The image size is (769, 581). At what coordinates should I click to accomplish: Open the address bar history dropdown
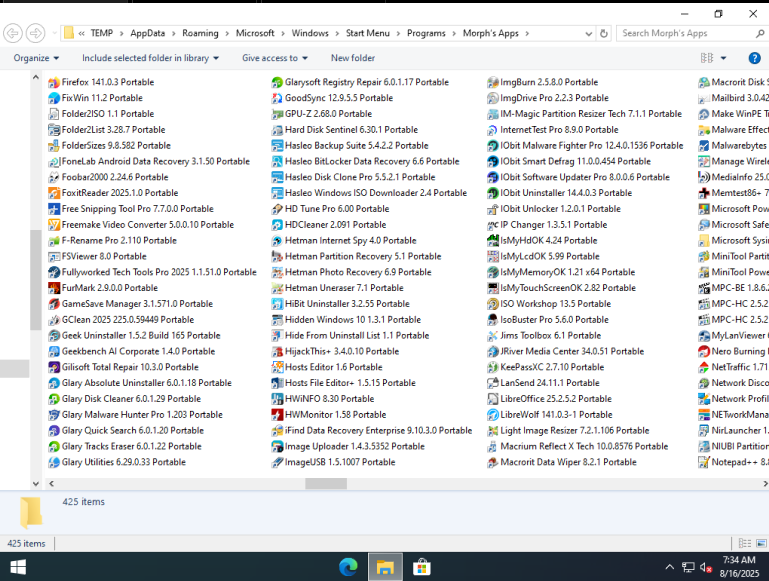[589, 33]
